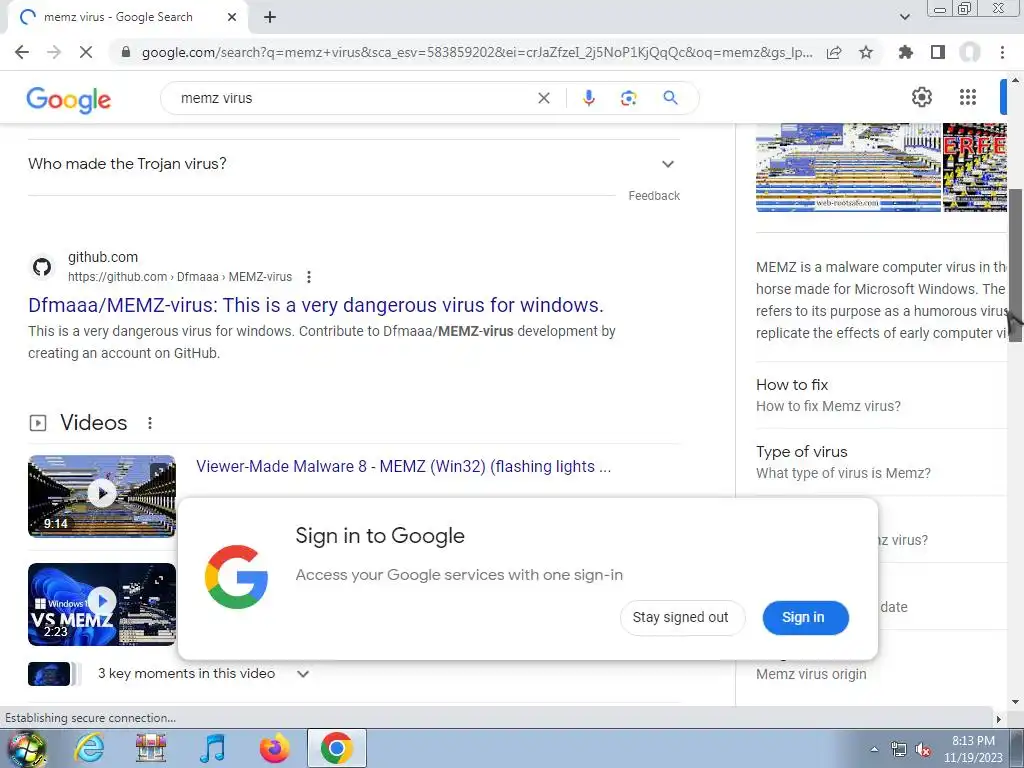Open the Extensions puzzle icon
This screenshot has height=768, width=1024.
click(906, 52)
